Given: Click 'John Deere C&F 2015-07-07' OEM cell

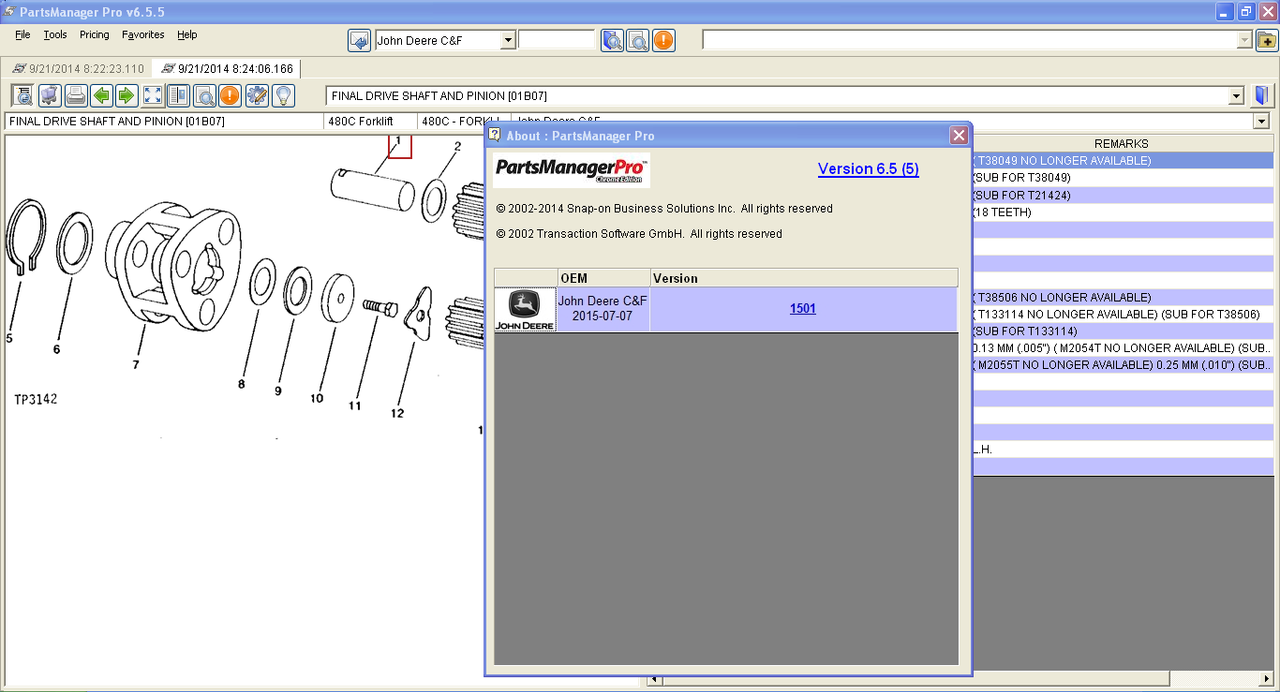Looking at the screenshot, I should 603,308.
